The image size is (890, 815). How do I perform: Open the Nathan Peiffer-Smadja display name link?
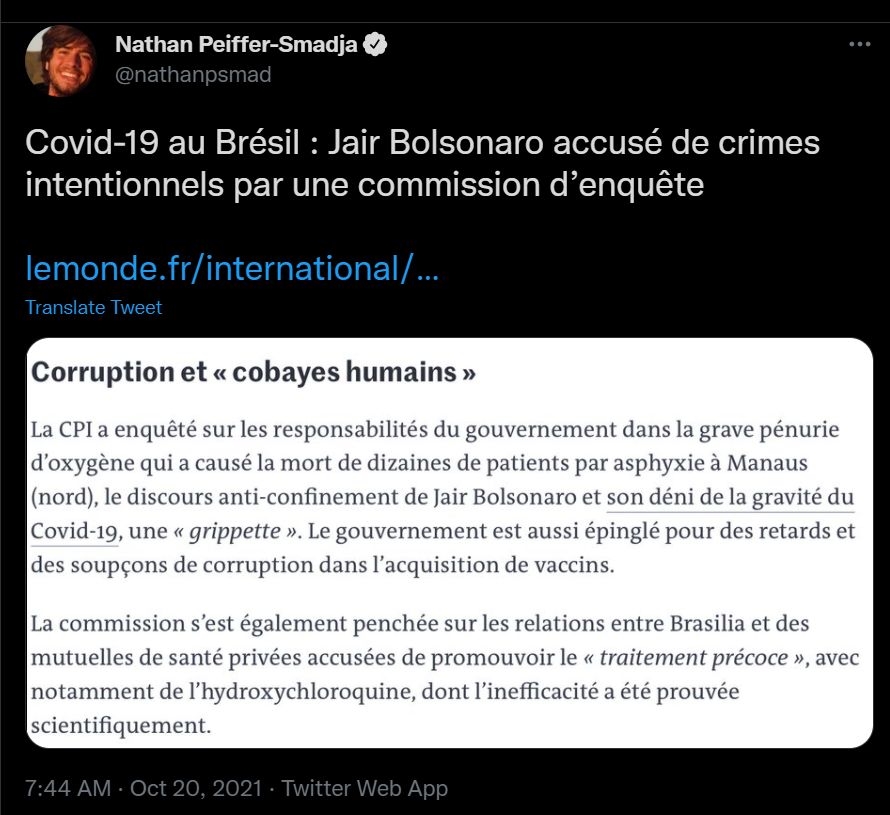[x=236, y=45]
